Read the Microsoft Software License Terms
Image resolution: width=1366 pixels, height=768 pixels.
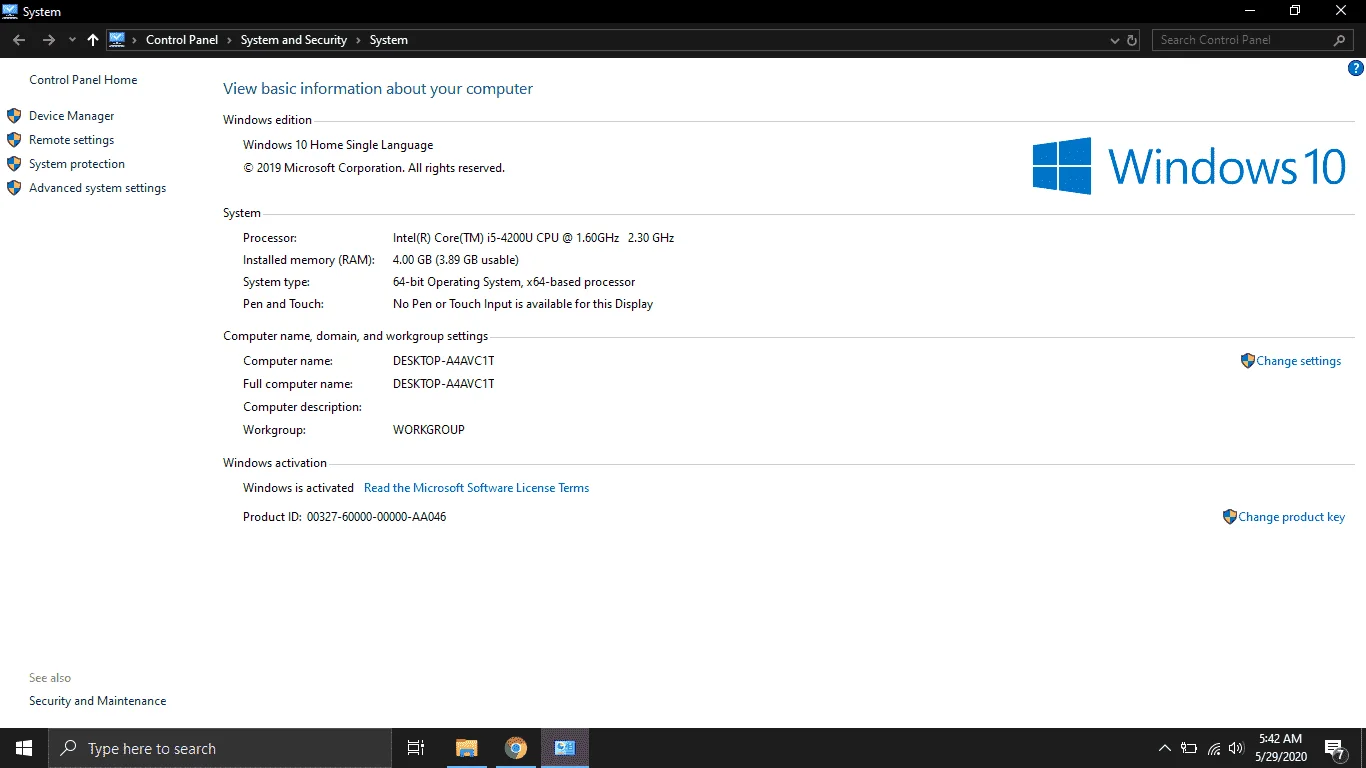click(x=476, y=488)
